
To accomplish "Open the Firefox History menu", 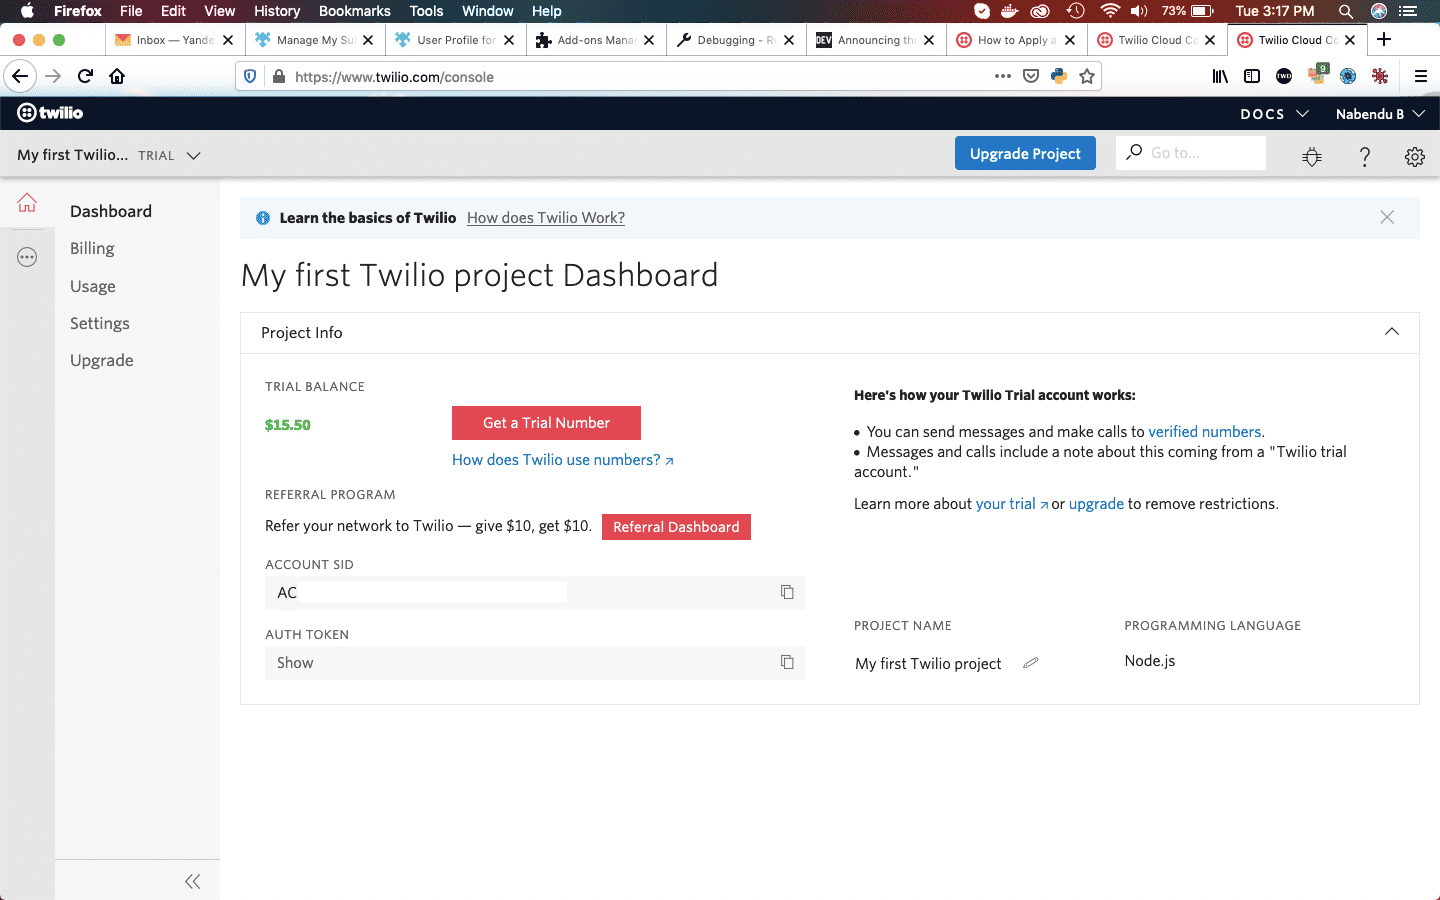I will click(x=277, y=11).
